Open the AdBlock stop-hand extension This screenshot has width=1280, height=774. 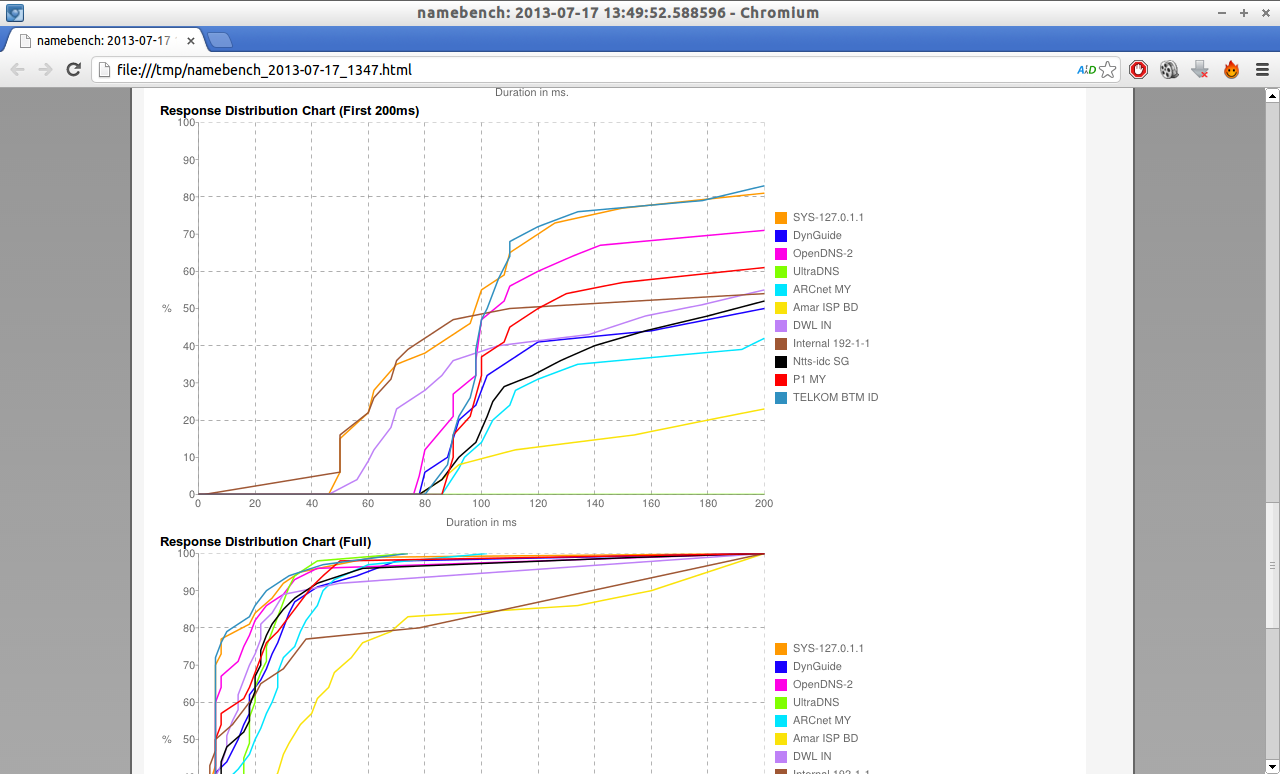pos(1138,70)
